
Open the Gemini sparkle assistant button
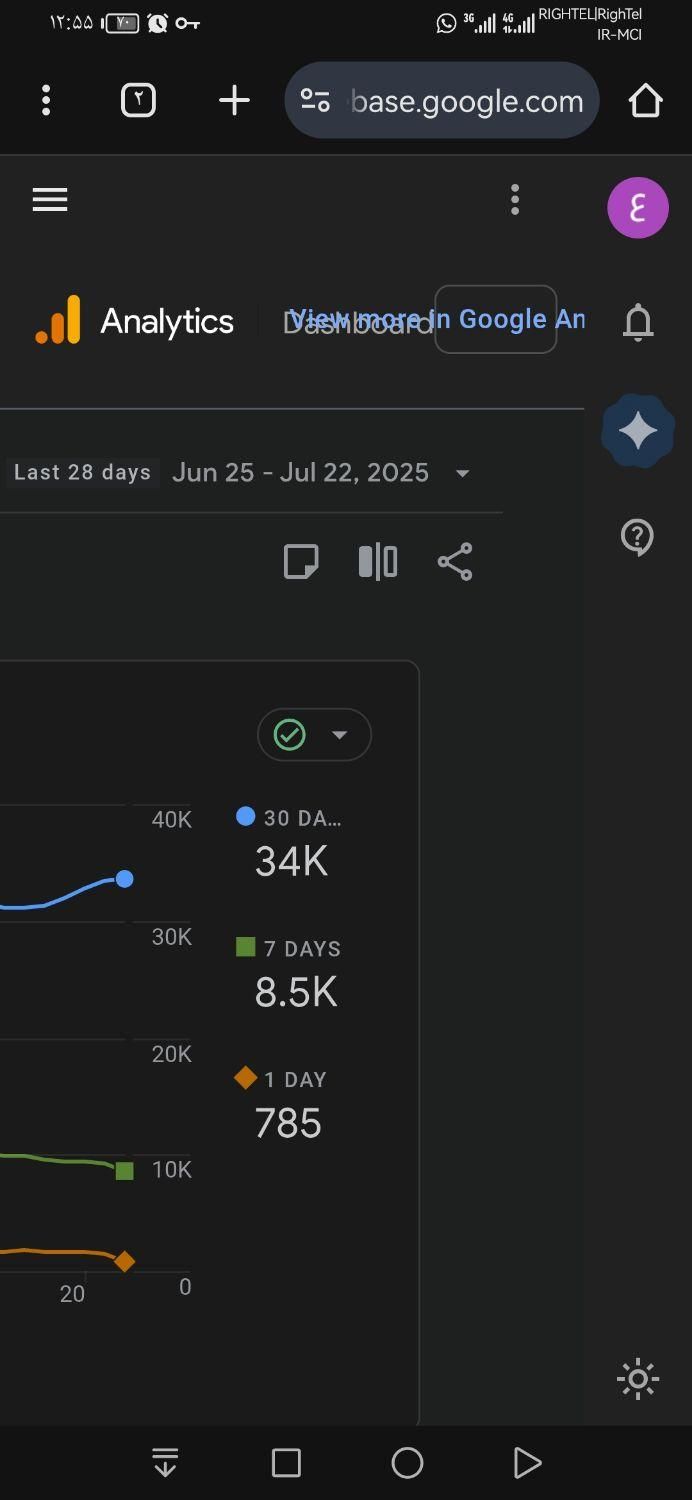(x=638, y=431)
